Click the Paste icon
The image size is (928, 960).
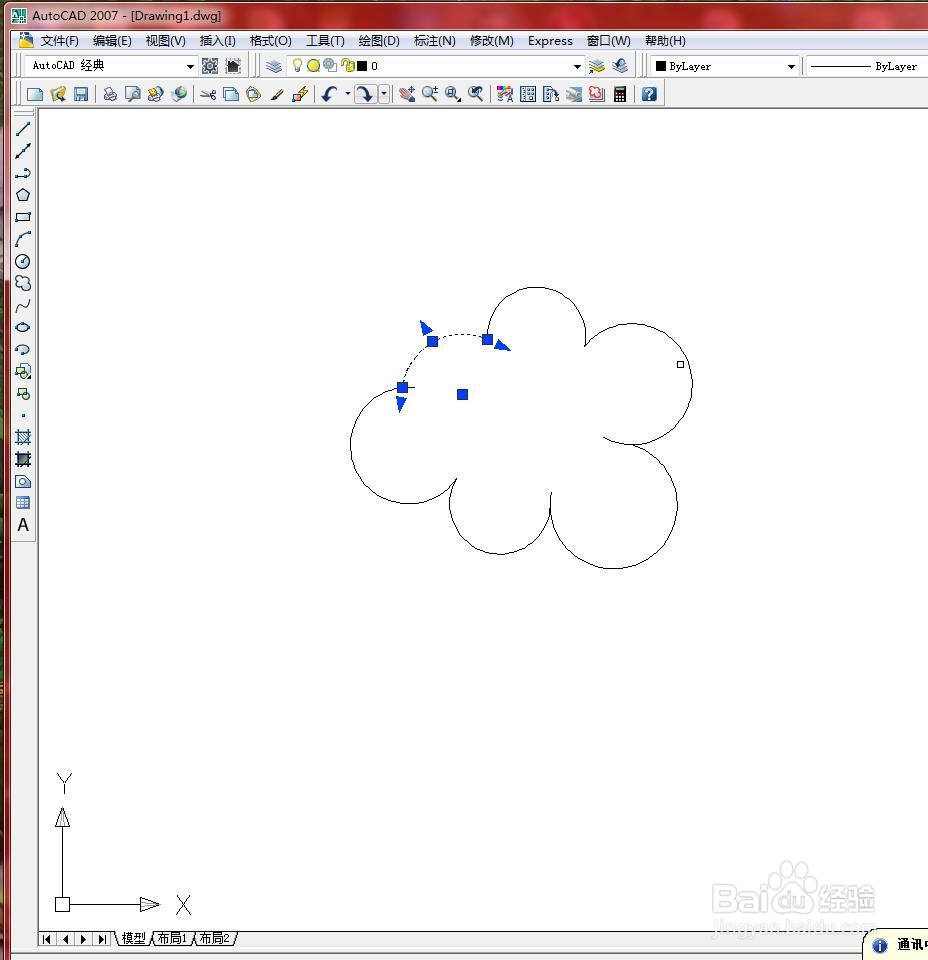253,94
